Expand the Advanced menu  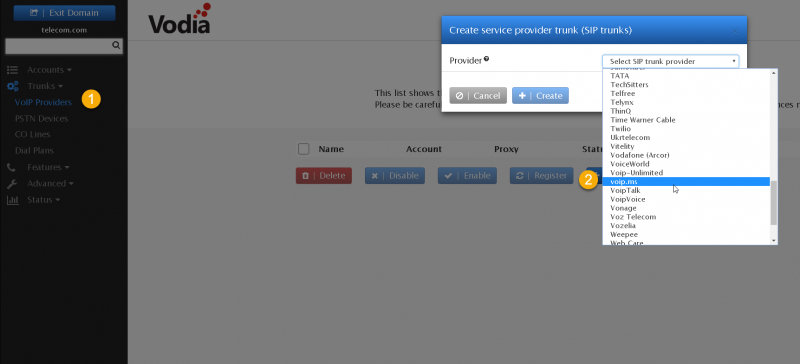click(50, 183)
